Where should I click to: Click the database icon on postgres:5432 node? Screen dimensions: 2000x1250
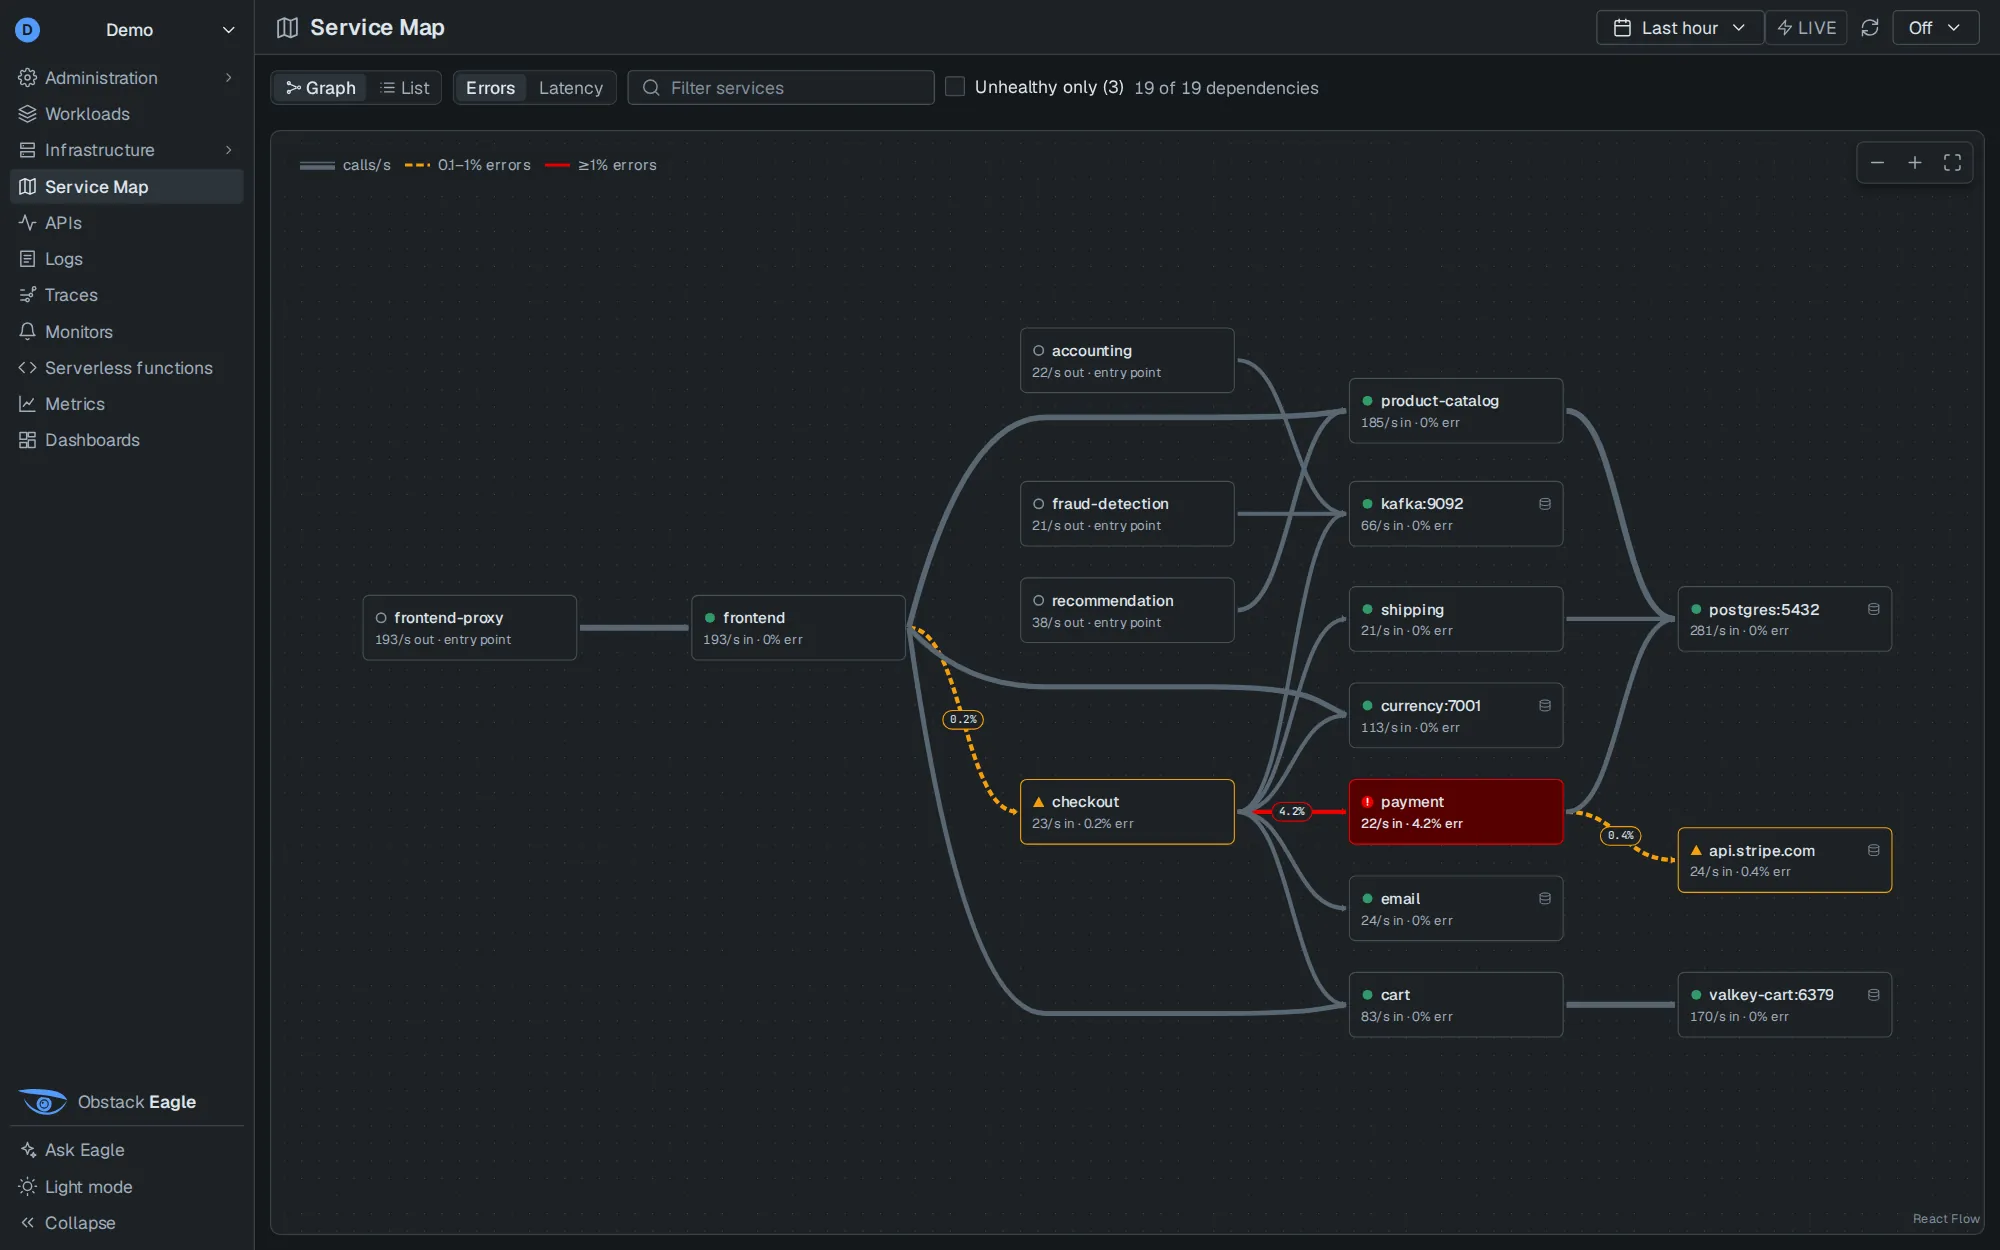point(1874,609)
